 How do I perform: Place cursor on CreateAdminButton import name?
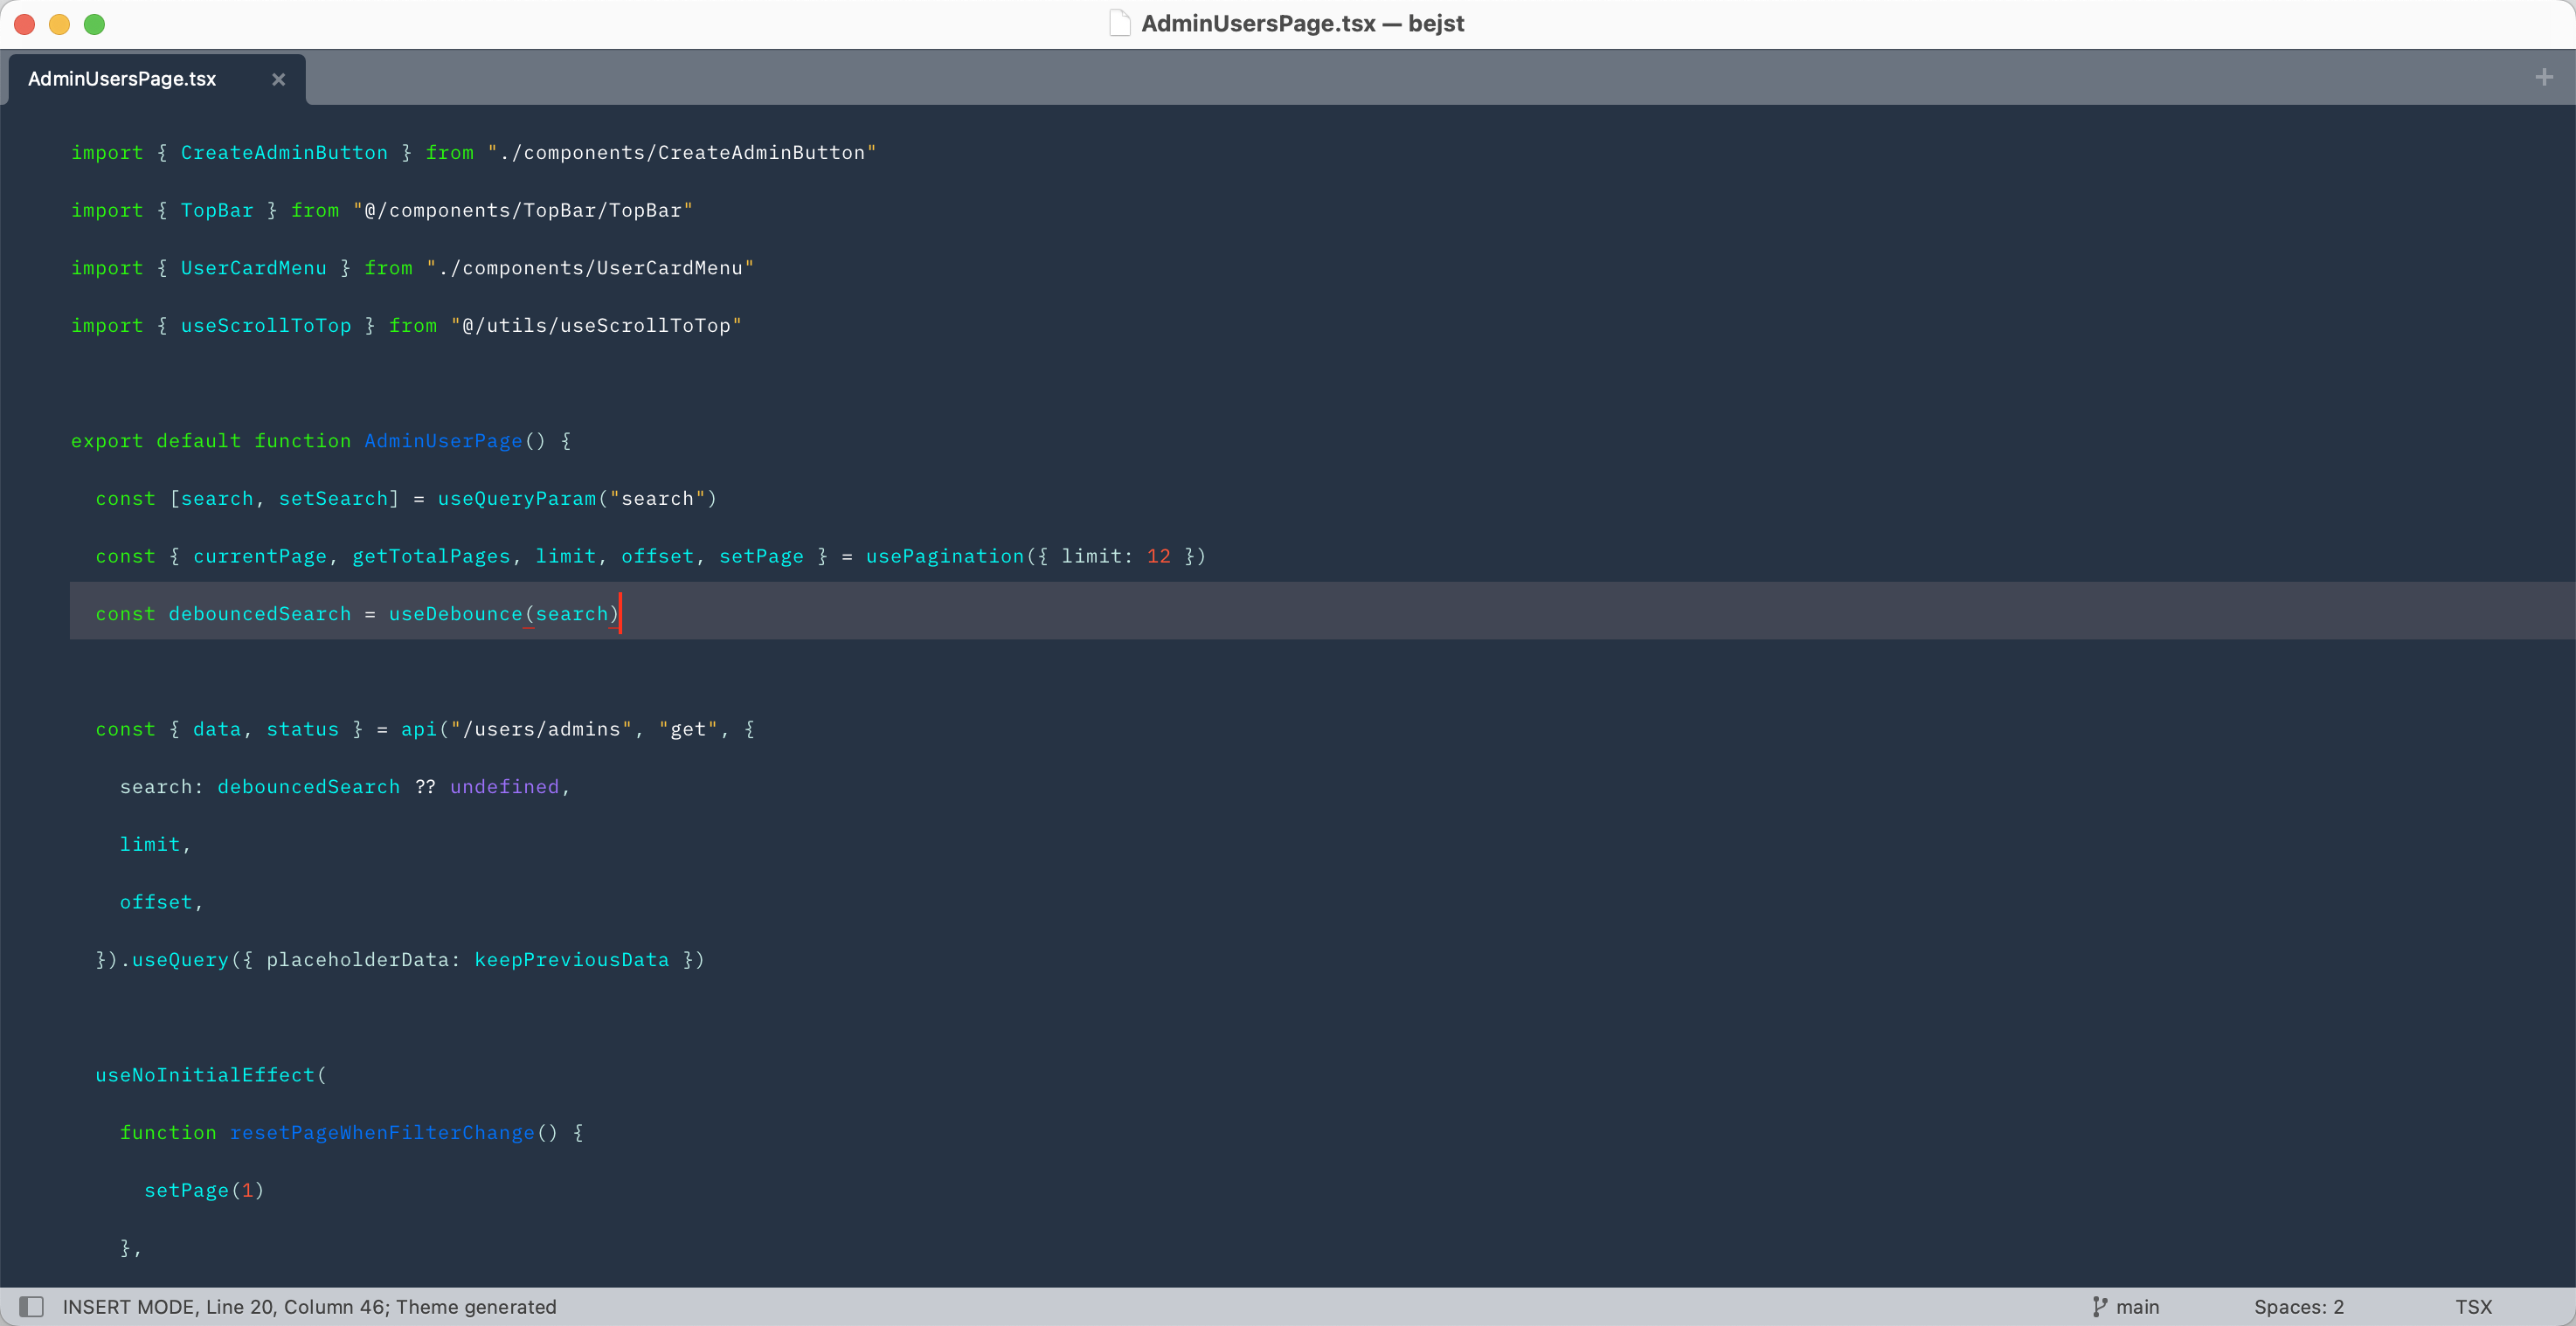[284, 153]
